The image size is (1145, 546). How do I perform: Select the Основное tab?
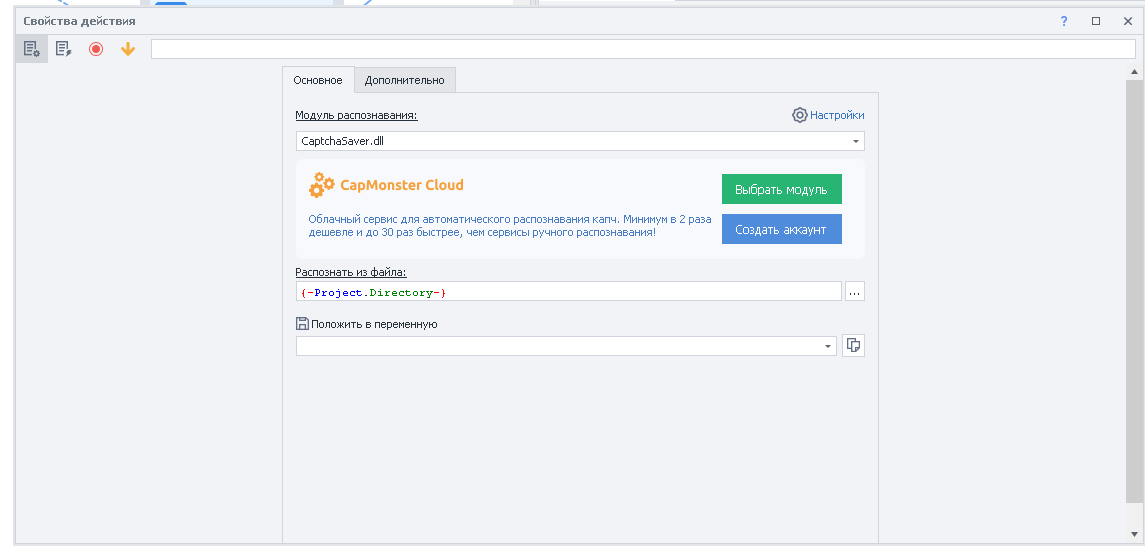pos(318,80)
